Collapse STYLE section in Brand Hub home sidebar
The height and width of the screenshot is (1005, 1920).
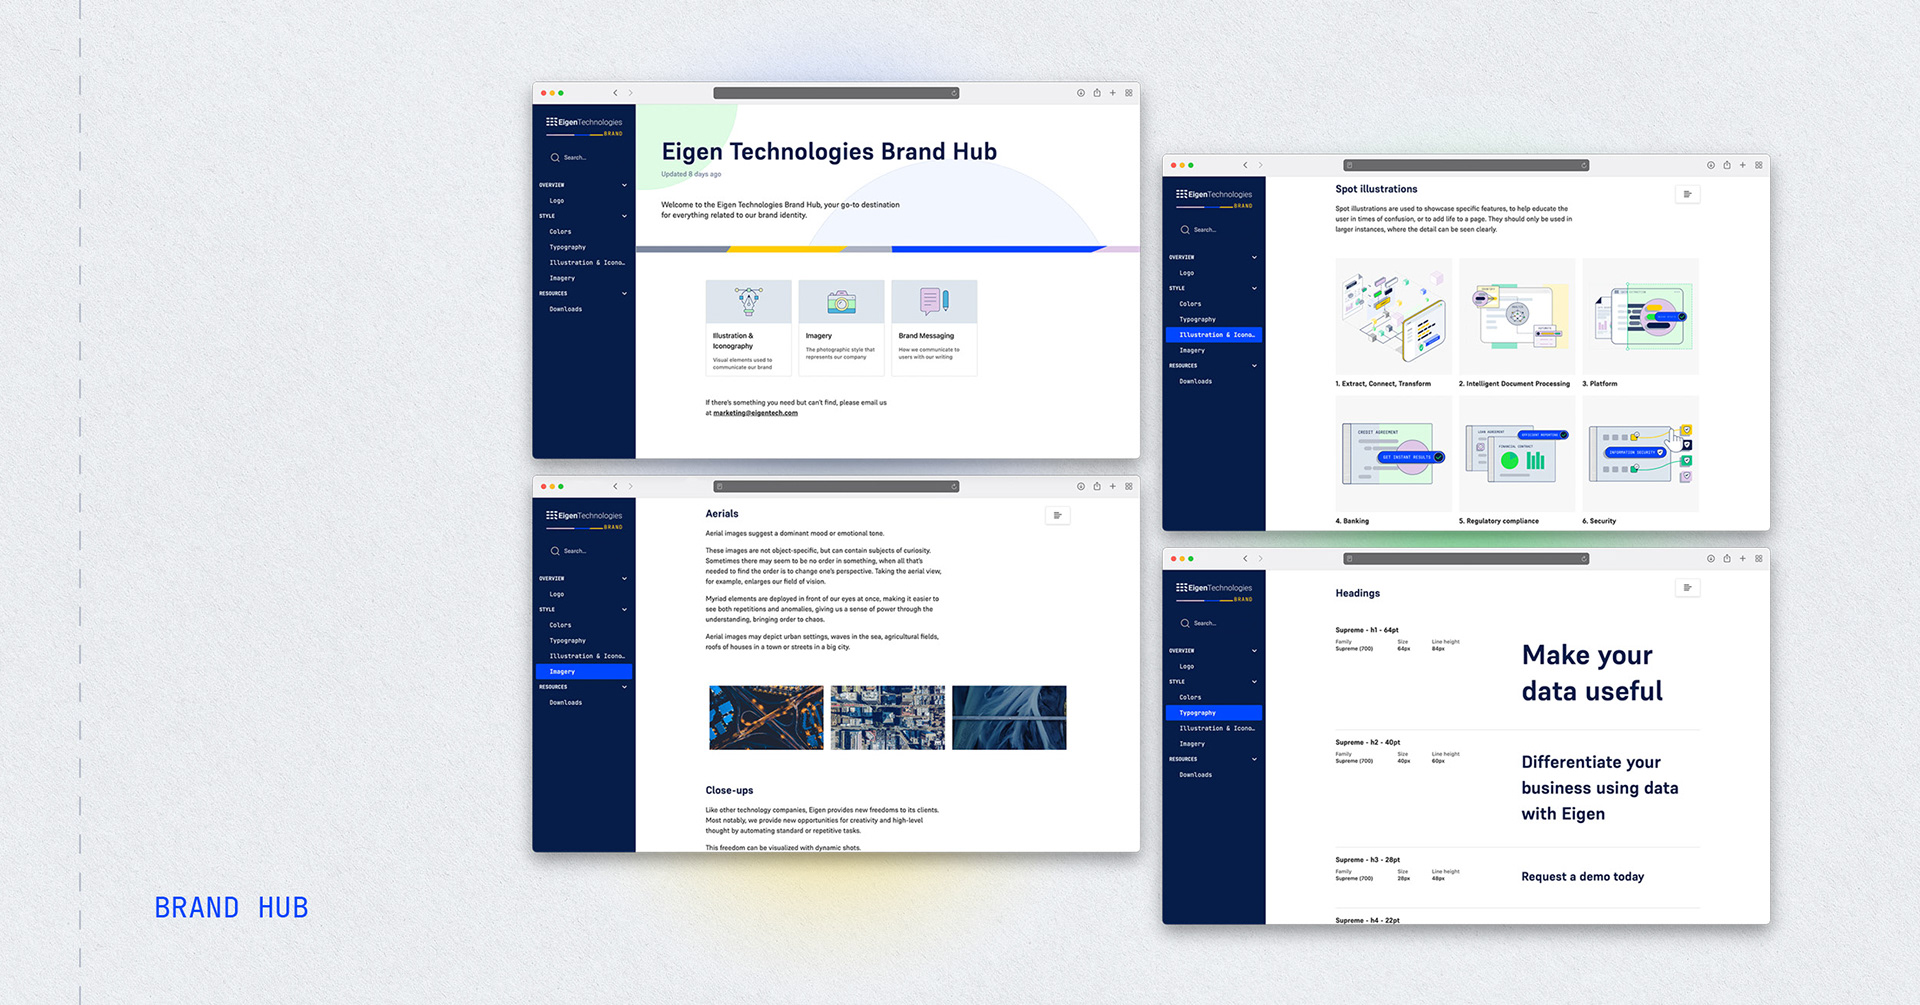click(624, 216)
